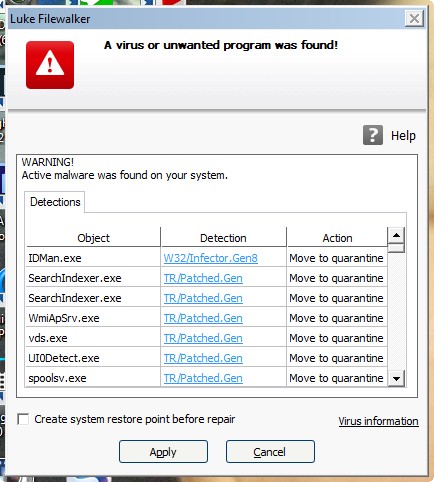Select the WmiApSrv.exe object cell
434x482 pixels.
pos(93,318)
